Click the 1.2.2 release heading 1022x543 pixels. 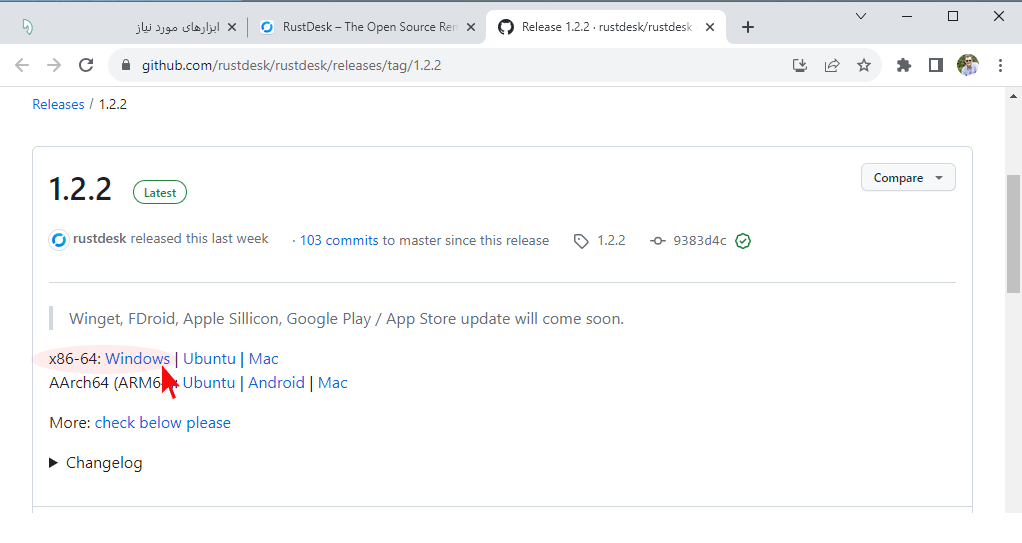coord(80,190)
